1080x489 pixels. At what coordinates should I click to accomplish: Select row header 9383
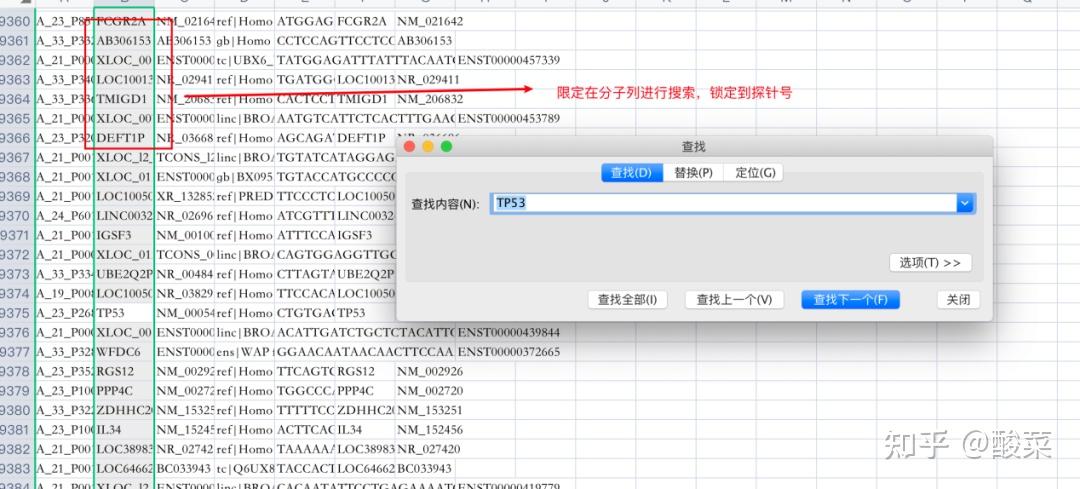click(x=15, y=468)
